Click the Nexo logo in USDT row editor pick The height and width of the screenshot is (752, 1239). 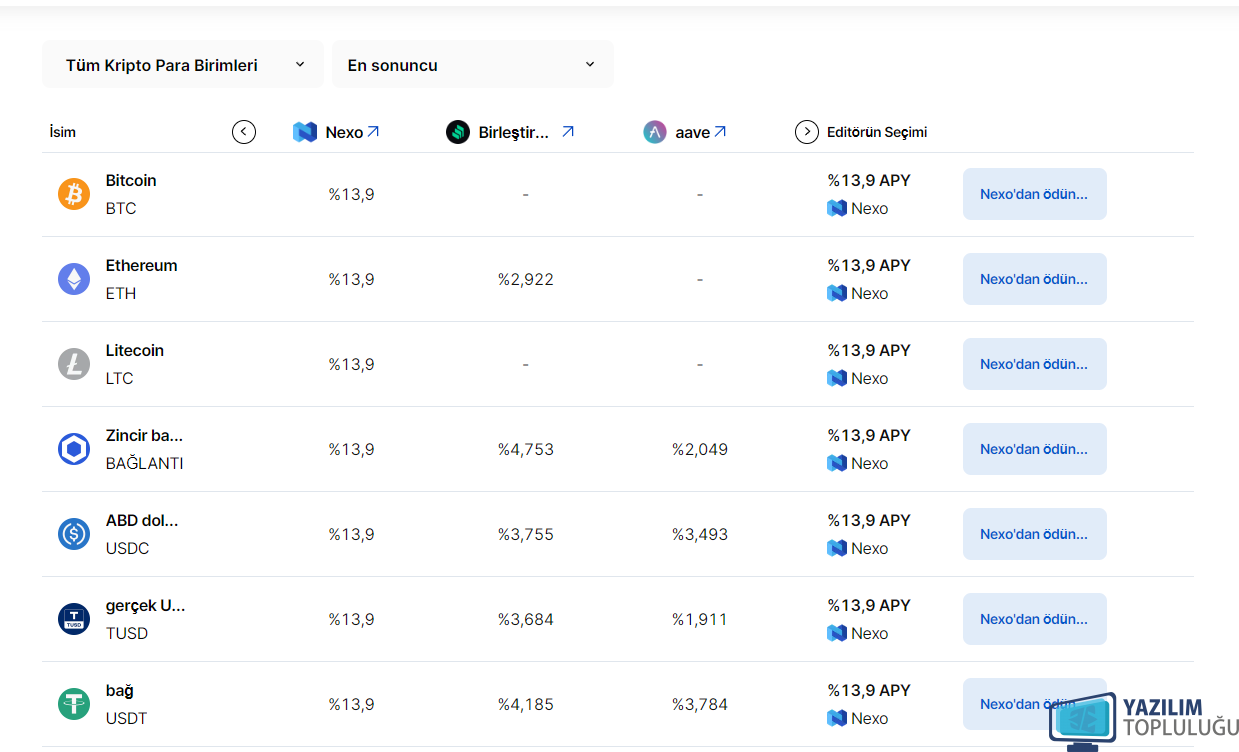[x=837, y=718]
